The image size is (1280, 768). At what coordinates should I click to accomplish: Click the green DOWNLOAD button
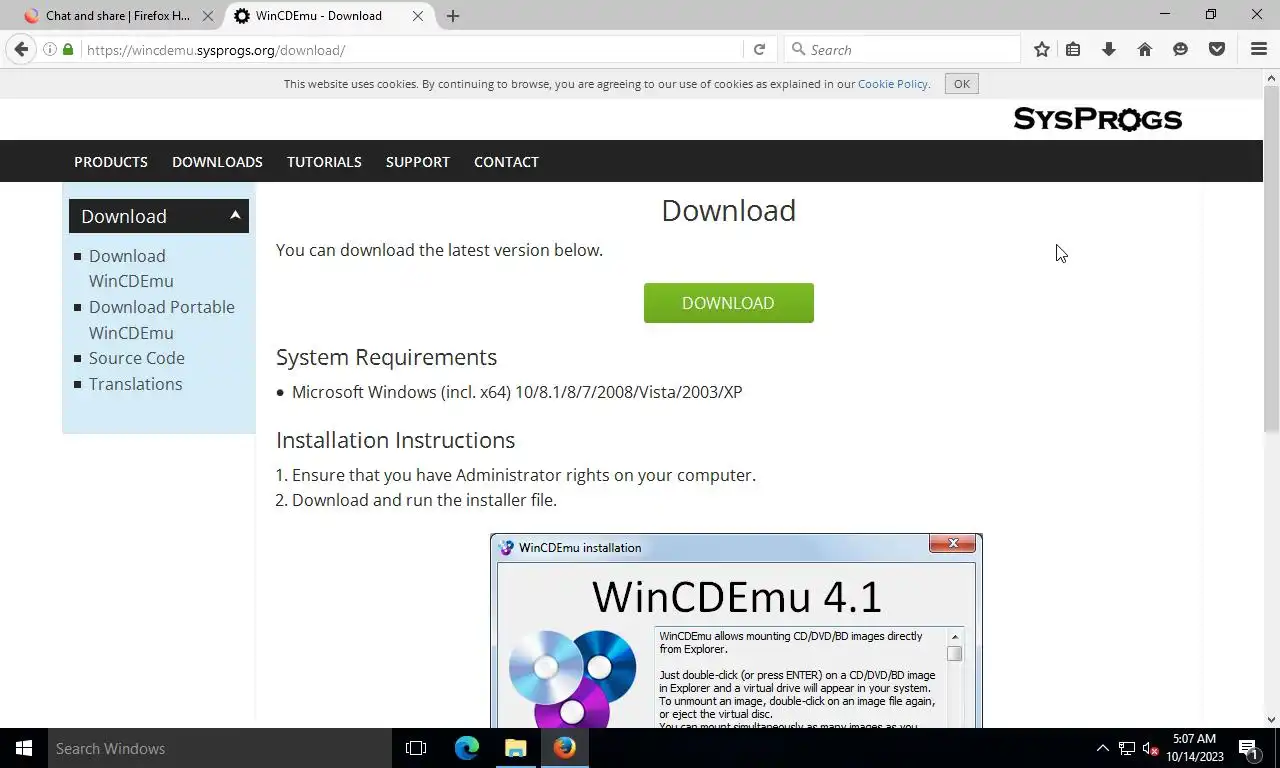[728, 303]
